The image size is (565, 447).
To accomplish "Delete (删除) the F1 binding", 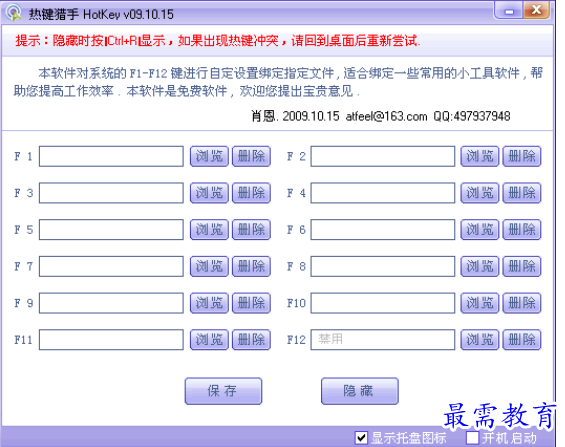I will point(252,156).
